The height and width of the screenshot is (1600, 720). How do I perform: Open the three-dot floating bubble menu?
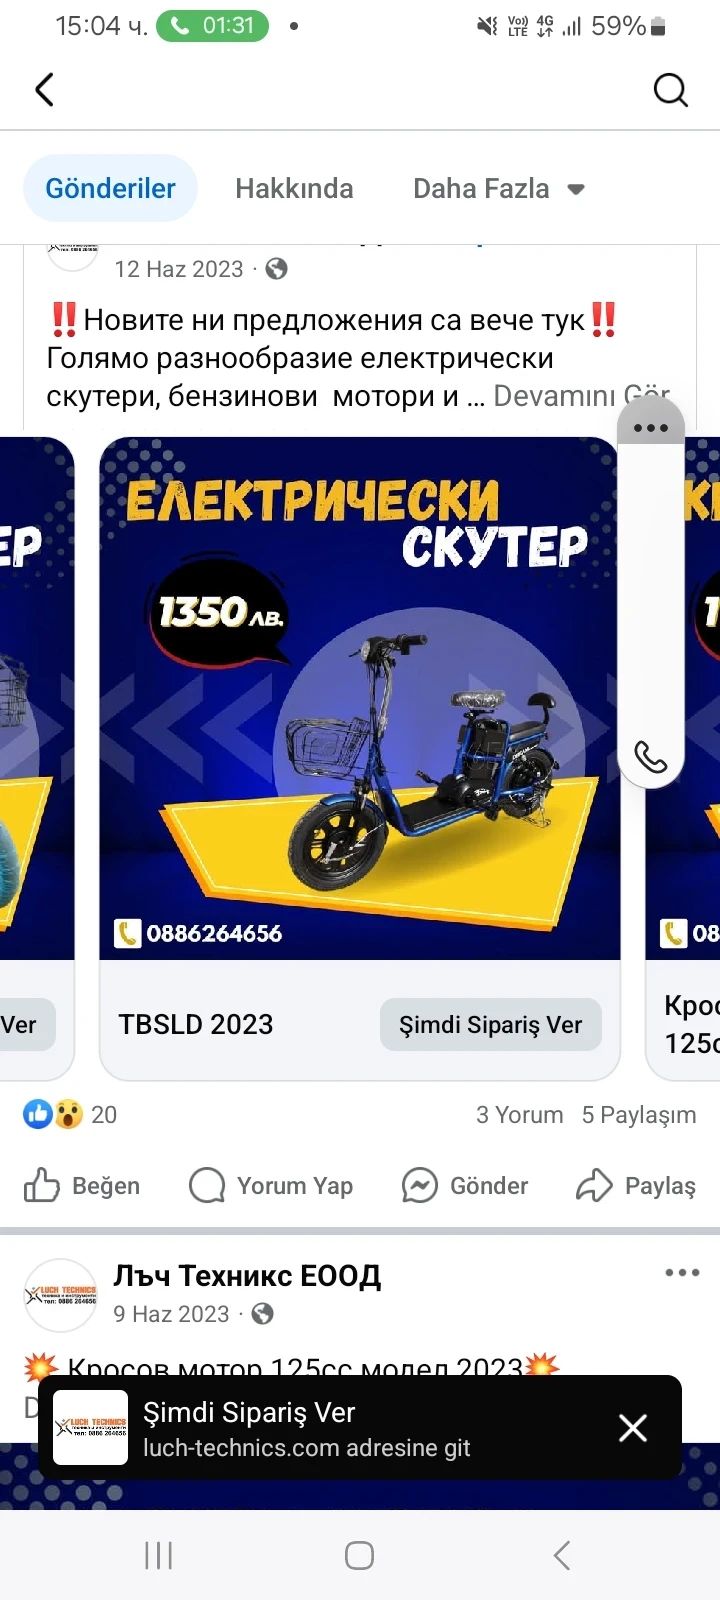[651, 428]
